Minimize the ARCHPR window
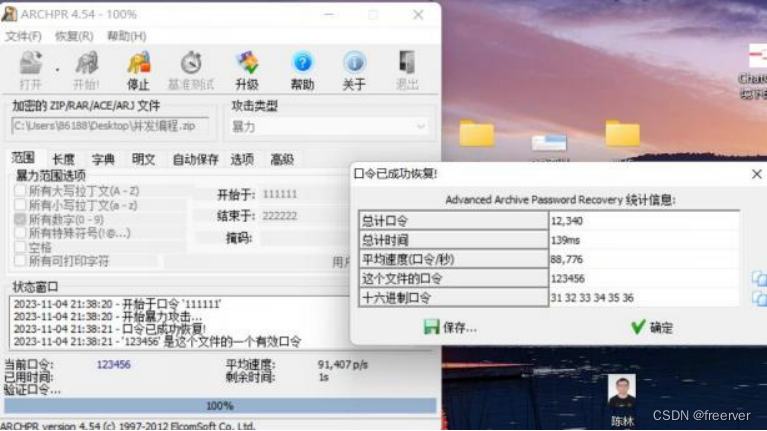Image resolution: width=767 pixels, height=431 pixels. pyautogui.click(x=329, y=15)
